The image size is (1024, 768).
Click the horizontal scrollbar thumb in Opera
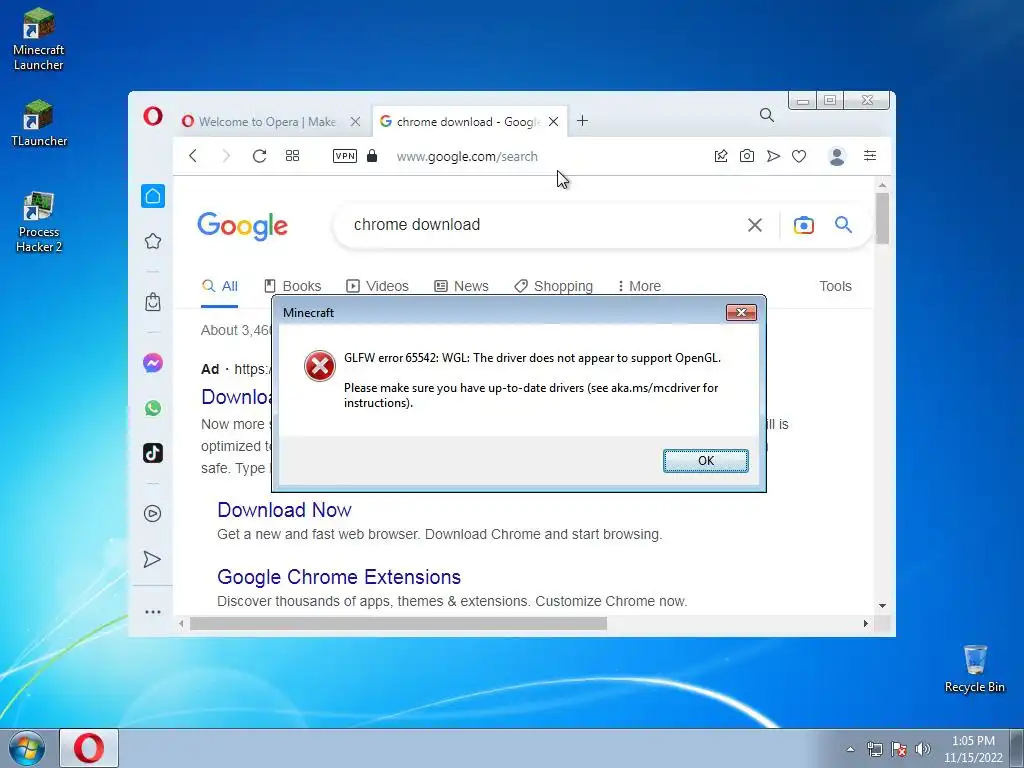[398, 624]
